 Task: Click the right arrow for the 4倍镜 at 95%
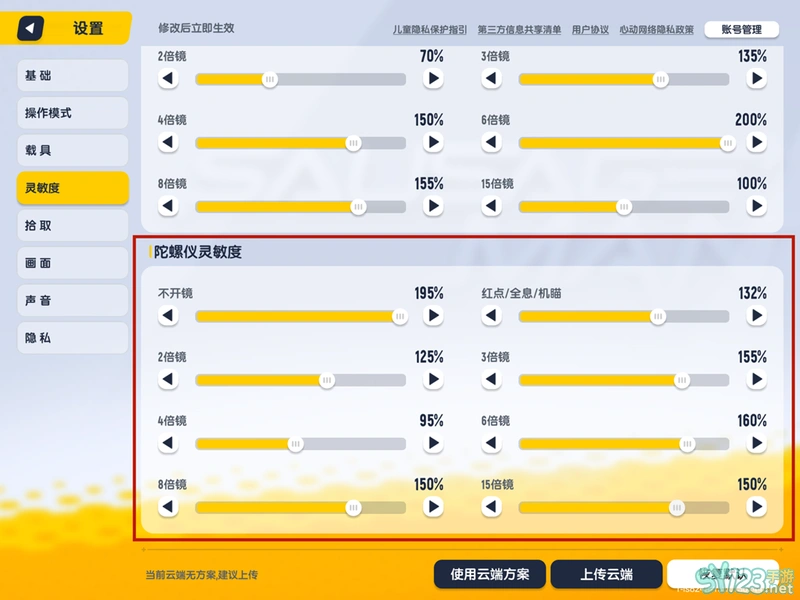(x=433, y=444)
